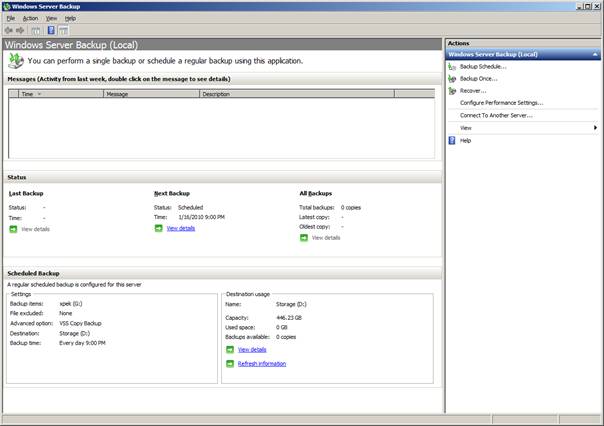
Task: Click Help entry in Actions pane
Action: 465,141
